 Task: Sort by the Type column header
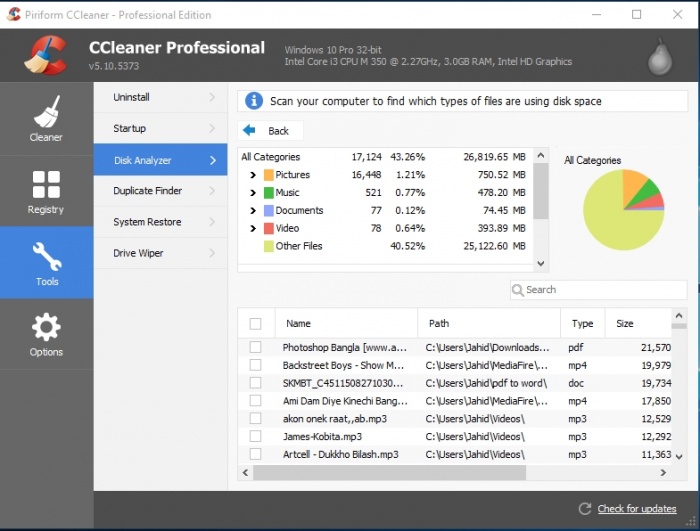(x=583, y=323)
